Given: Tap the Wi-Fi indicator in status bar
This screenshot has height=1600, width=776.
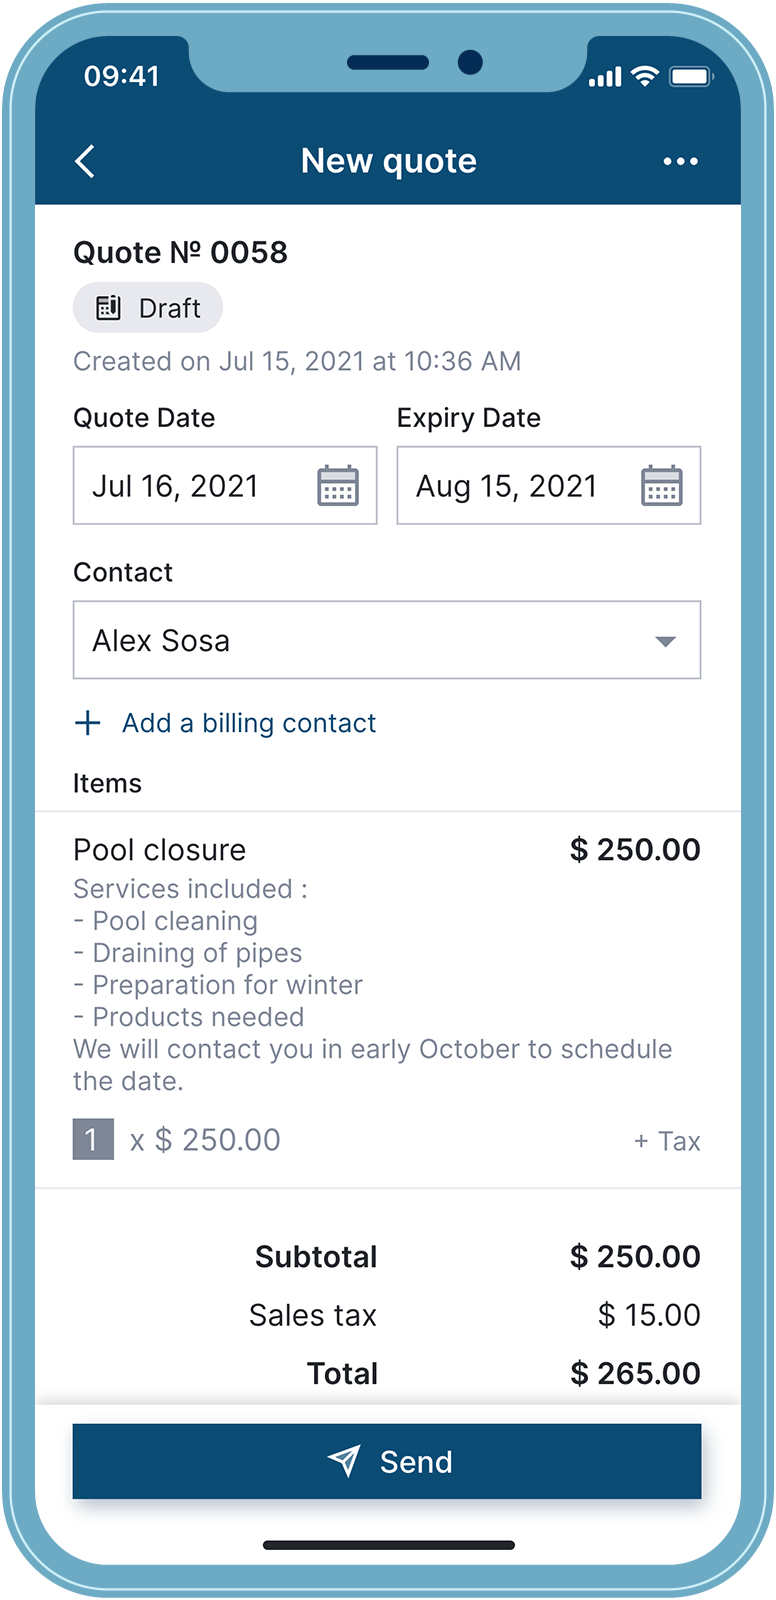Looking at the screenshot, I should coord(645,76).
